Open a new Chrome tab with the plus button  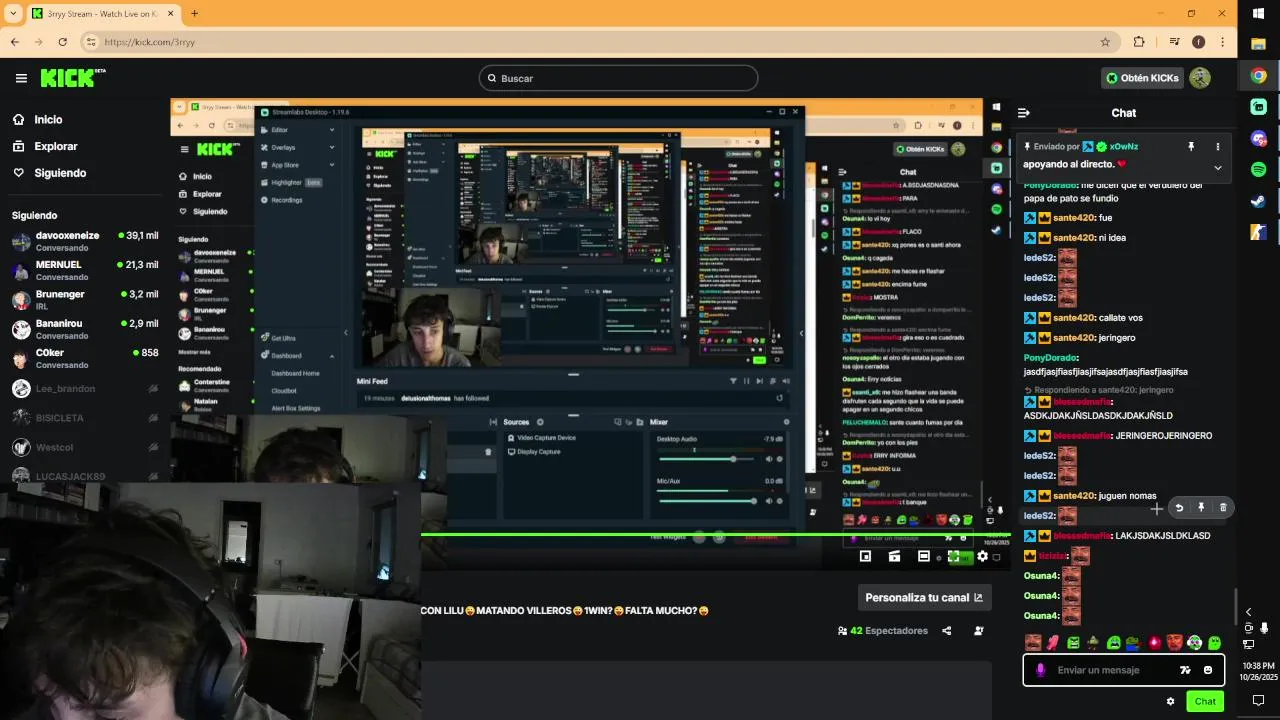(194, 13)
